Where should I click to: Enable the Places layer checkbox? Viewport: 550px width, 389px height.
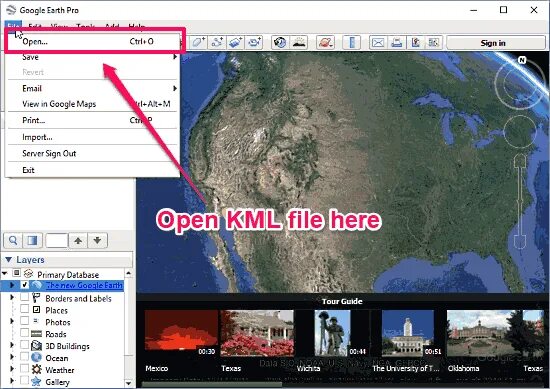tap(25, 309)
